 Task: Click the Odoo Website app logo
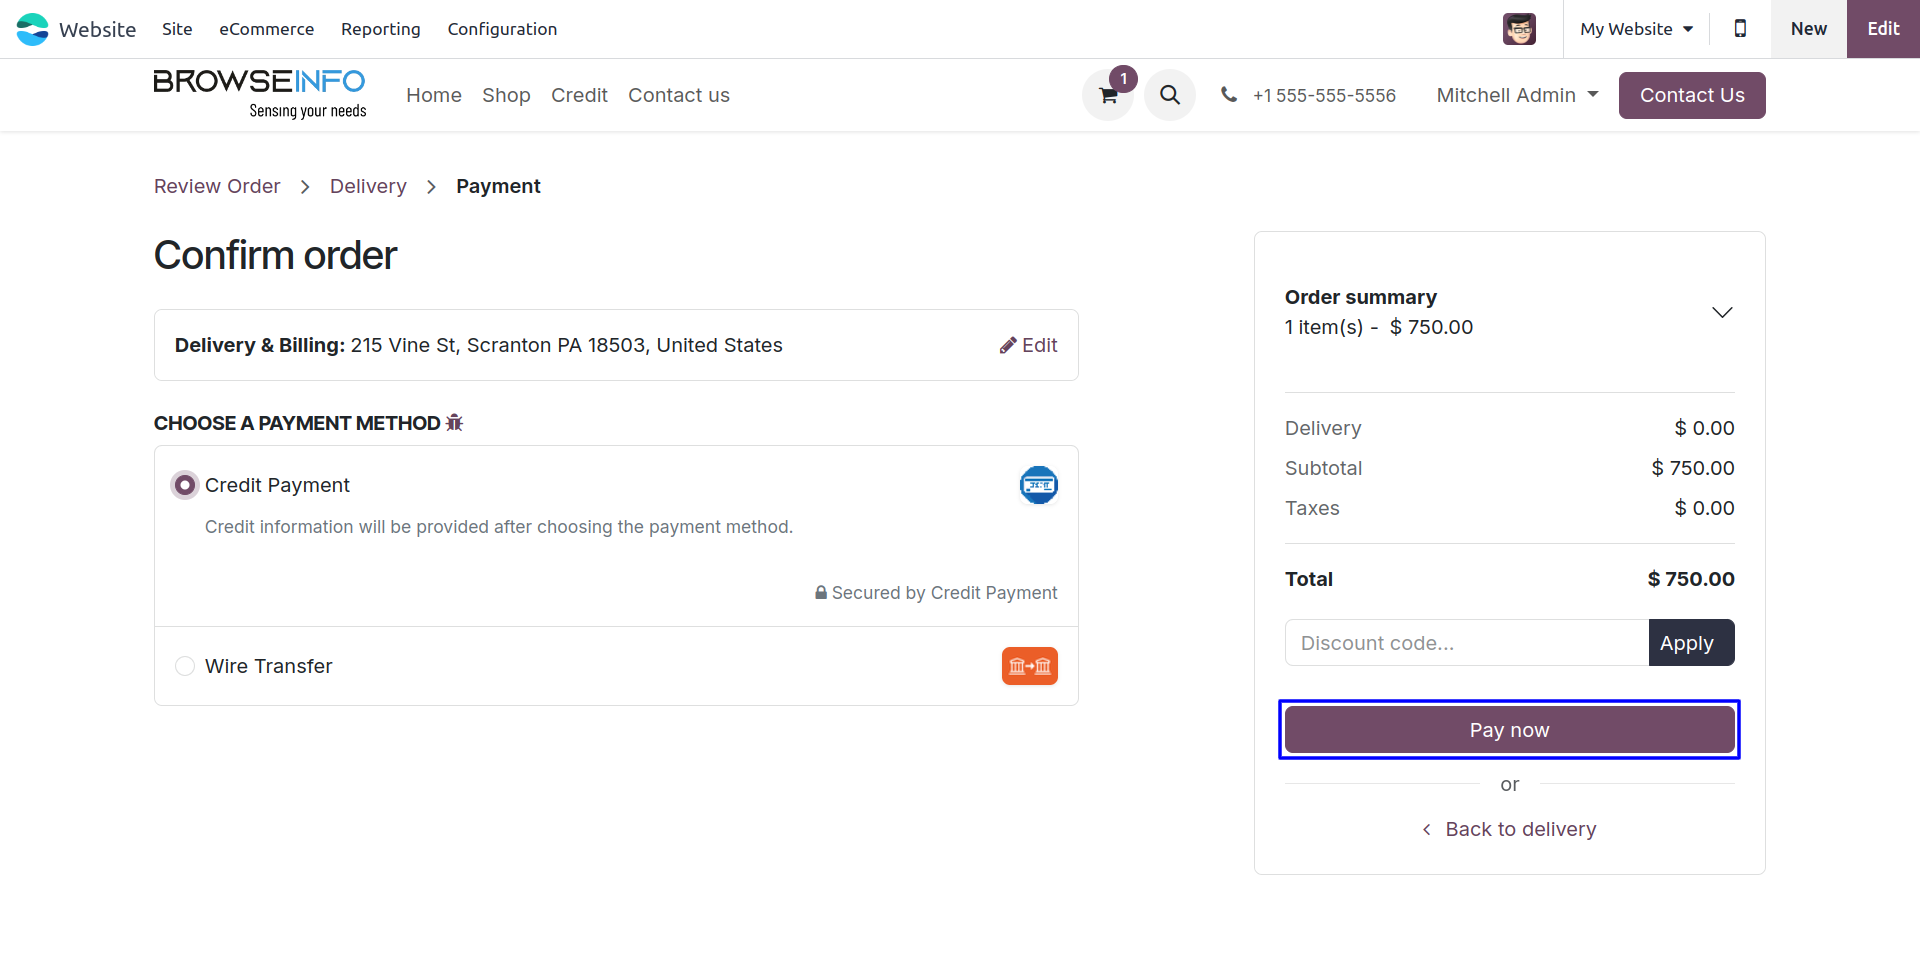[x=33, y=29]
